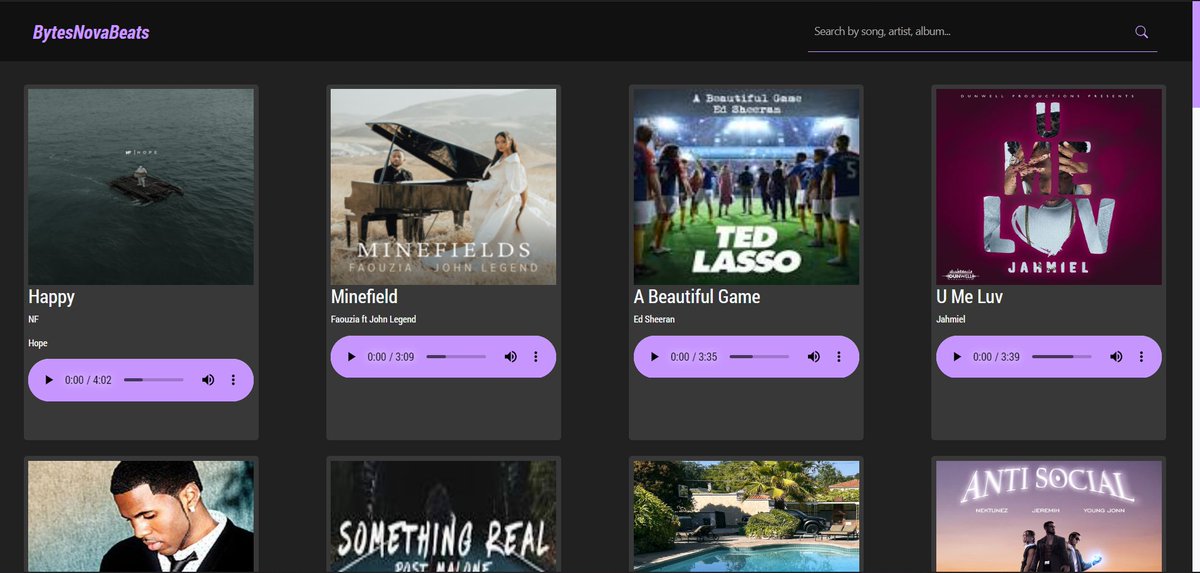1200x573 pixels.
Task: Open the Anti Social cover art
Action: (1050, 517)
